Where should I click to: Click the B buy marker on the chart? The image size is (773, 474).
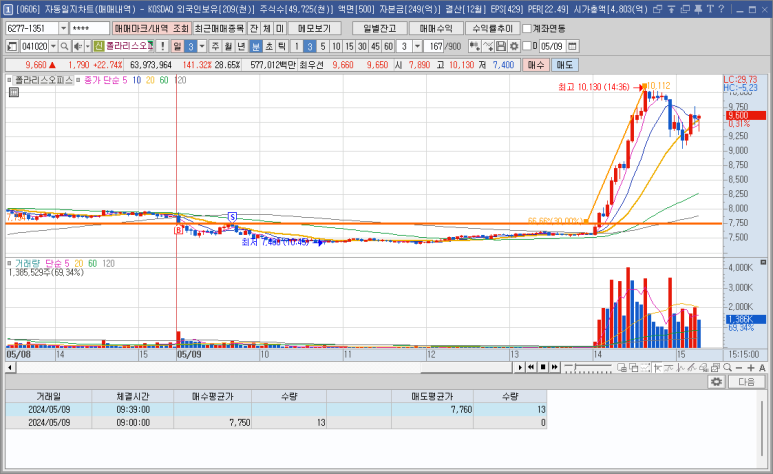pos(178,230)
